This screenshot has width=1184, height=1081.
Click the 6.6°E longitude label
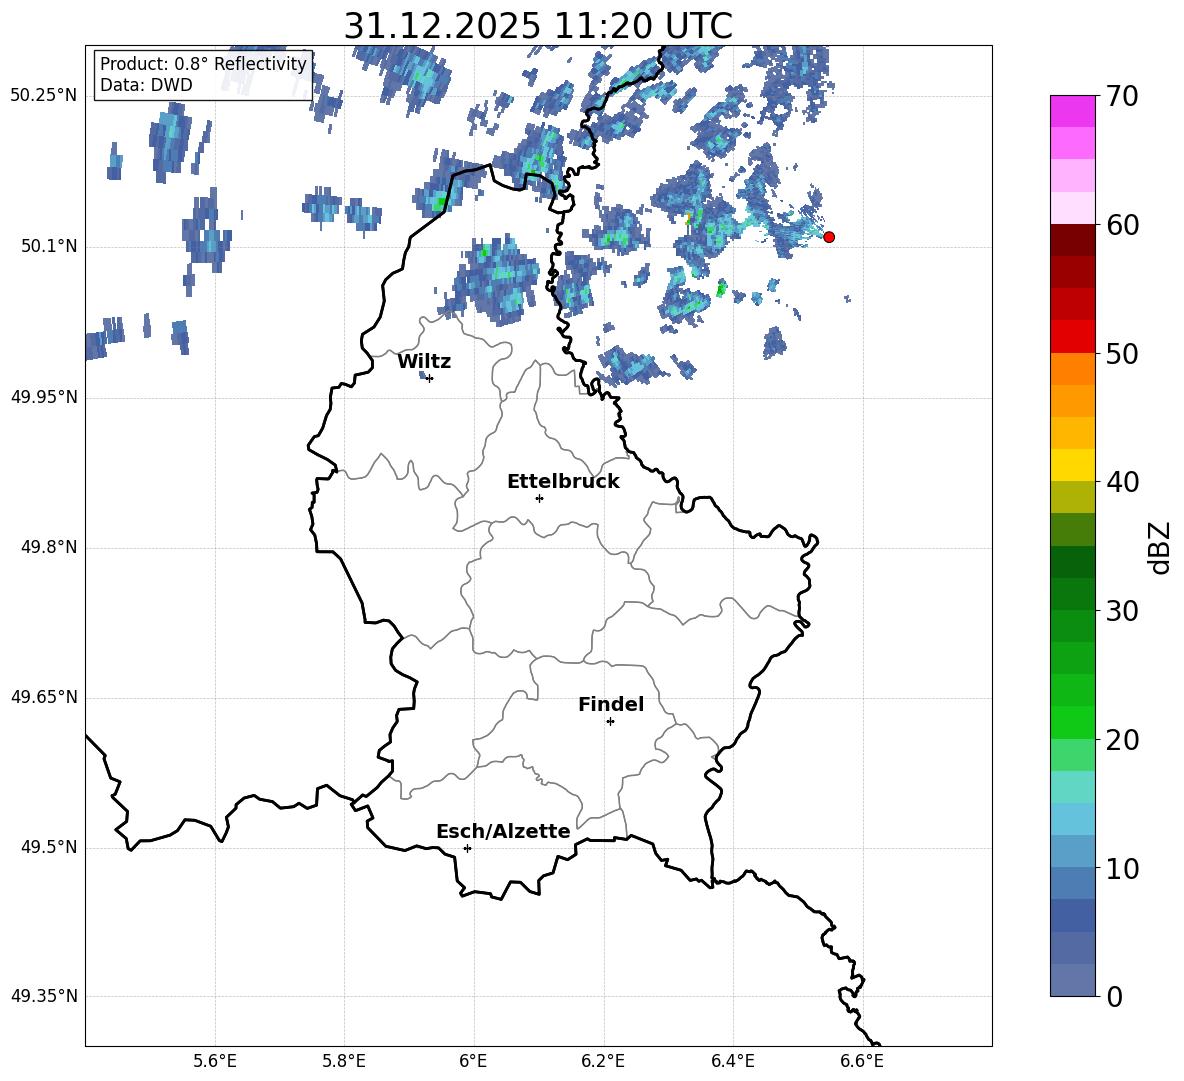862,1062
